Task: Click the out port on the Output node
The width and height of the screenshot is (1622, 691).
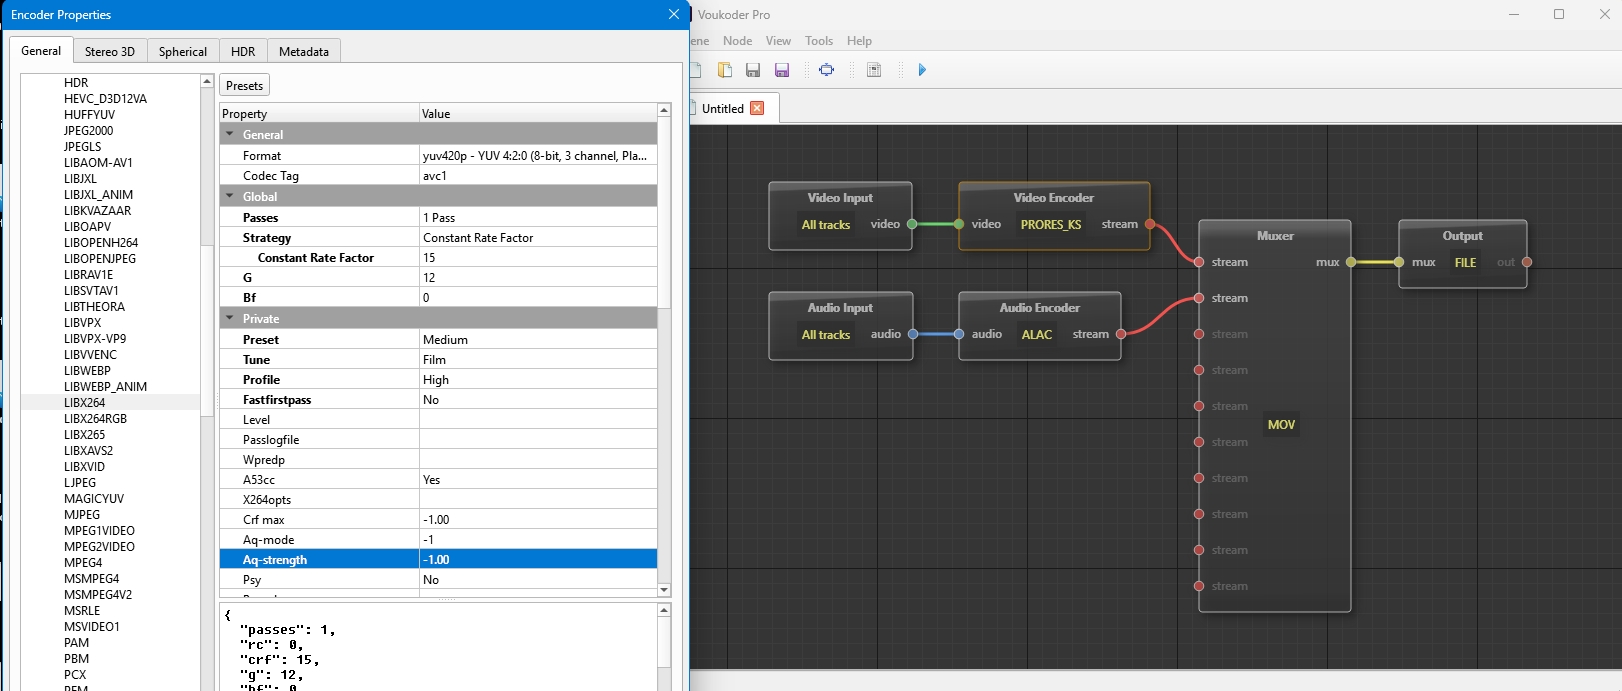Action: tap(1527, 262)
